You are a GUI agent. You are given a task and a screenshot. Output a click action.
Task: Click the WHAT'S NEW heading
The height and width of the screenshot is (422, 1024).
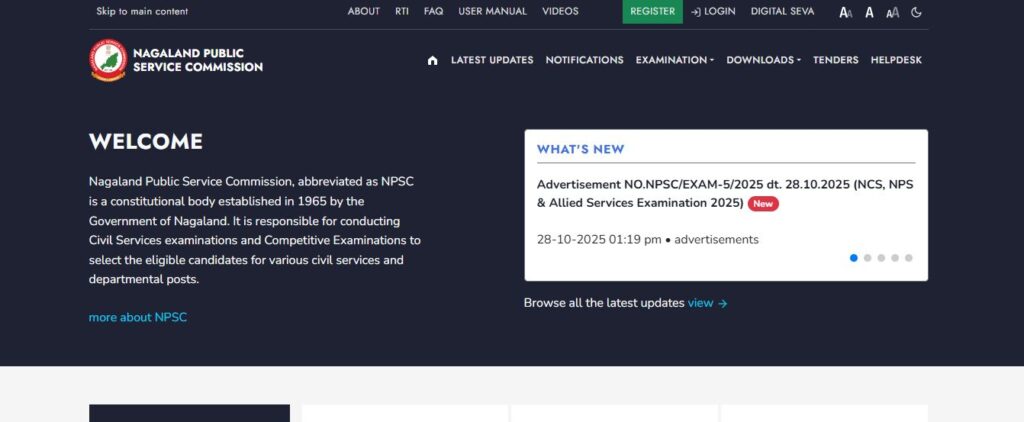tap(581, 149)
